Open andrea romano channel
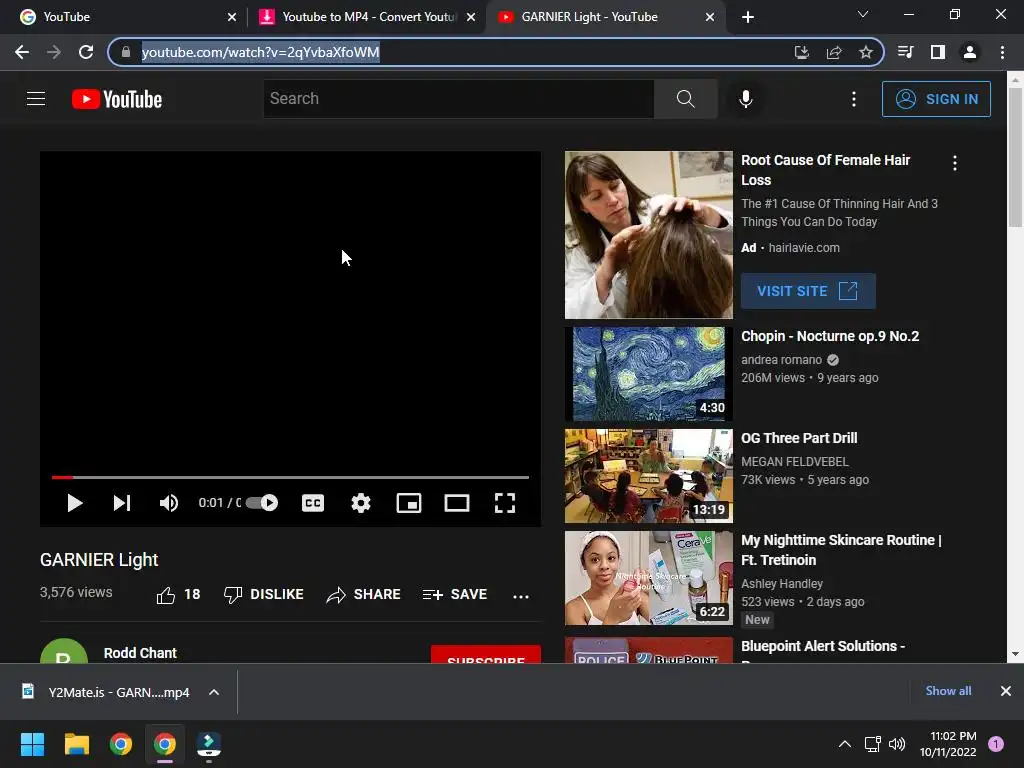The image size is (1024, 768). click(x=781, y=360)
